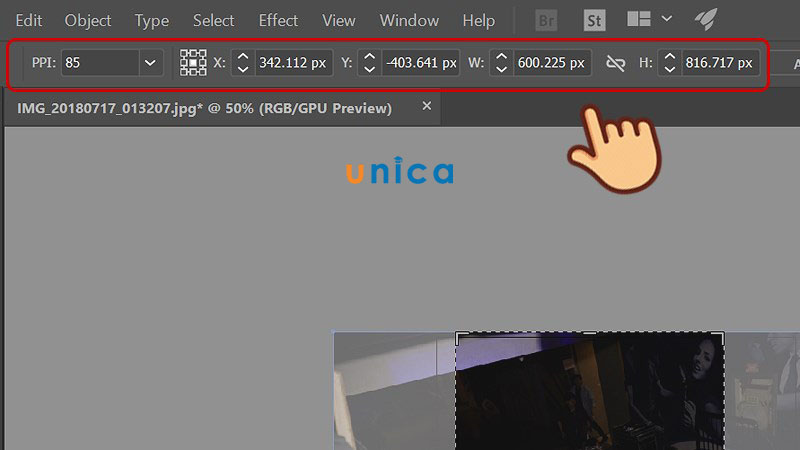Open the Window menu

pyautogui.click(x=409, y=20)
